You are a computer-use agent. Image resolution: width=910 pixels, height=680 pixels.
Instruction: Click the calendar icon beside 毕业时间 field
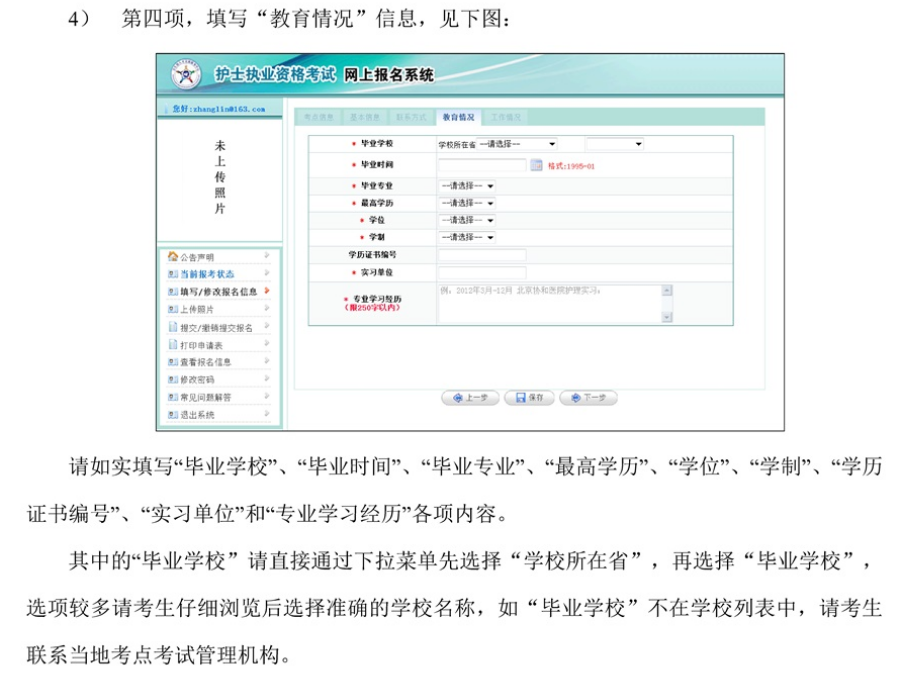click(x=536, y=166)
